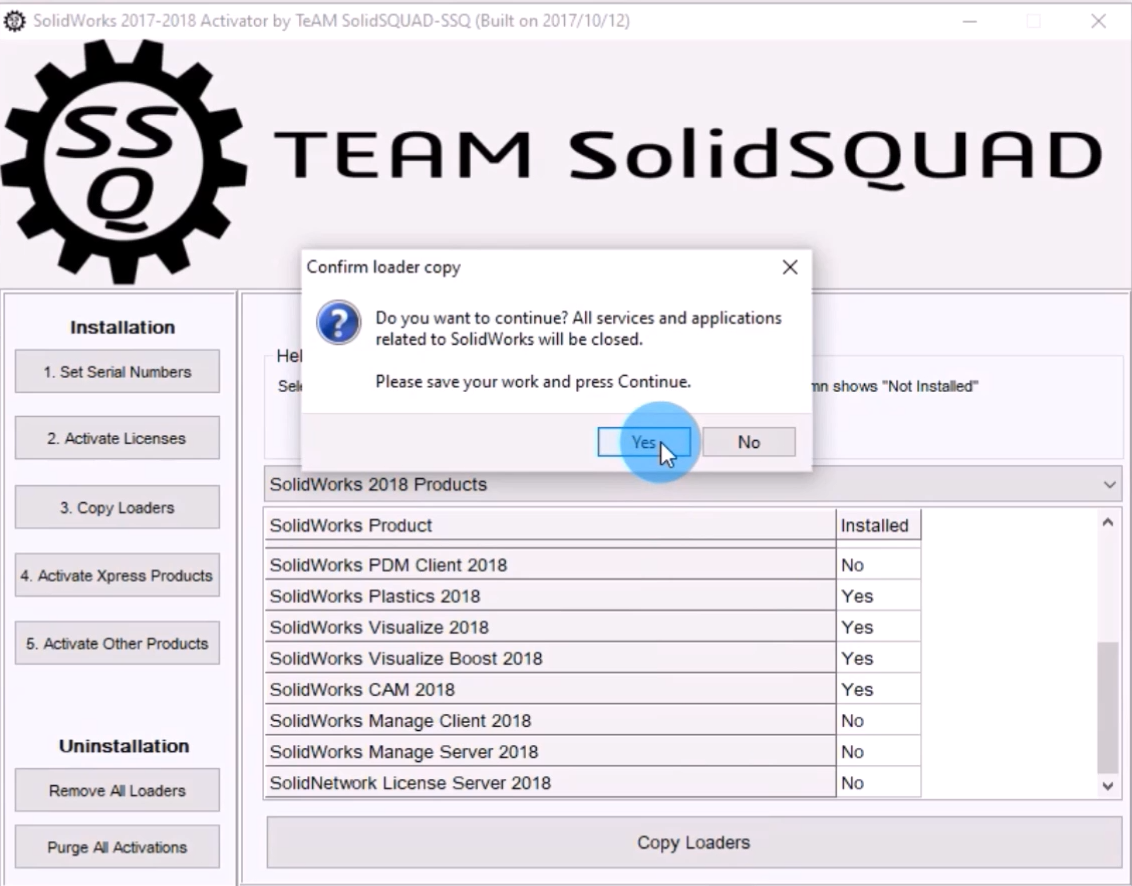Click the Remove All Loaders button
This screenshot has width=1132, height=886.
click(x=117, y=791)
